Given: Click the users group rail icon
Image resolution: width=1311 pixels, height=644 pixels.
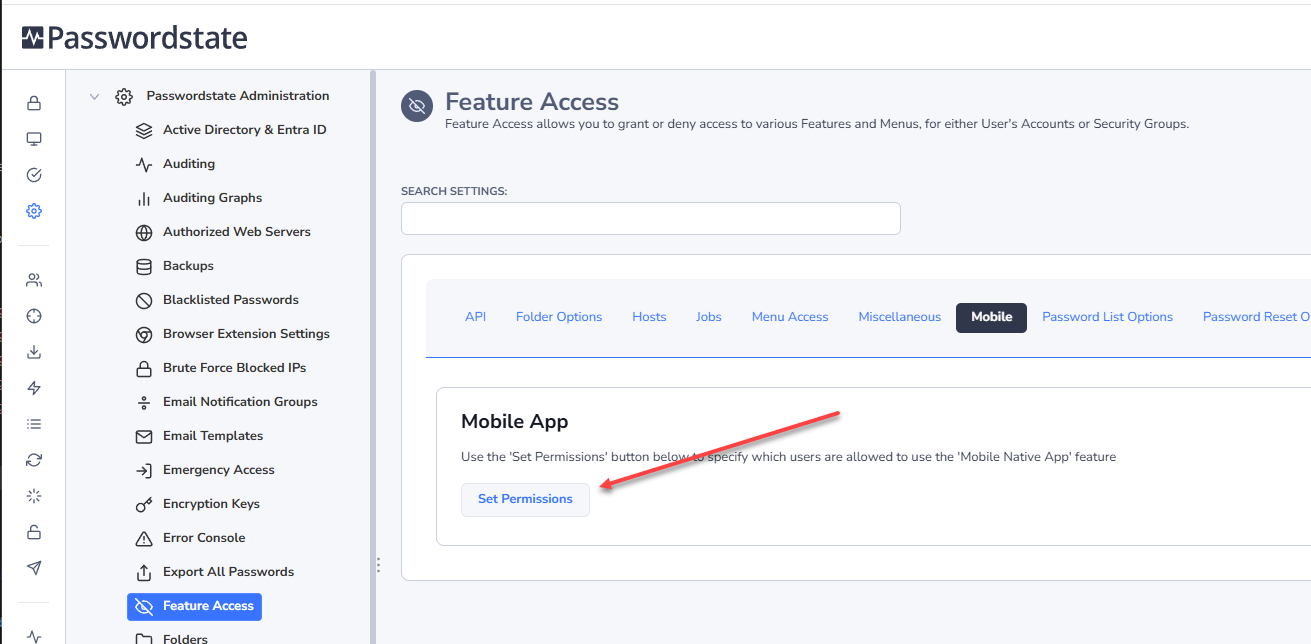Looking at the screenshot, I should point(34,280).
